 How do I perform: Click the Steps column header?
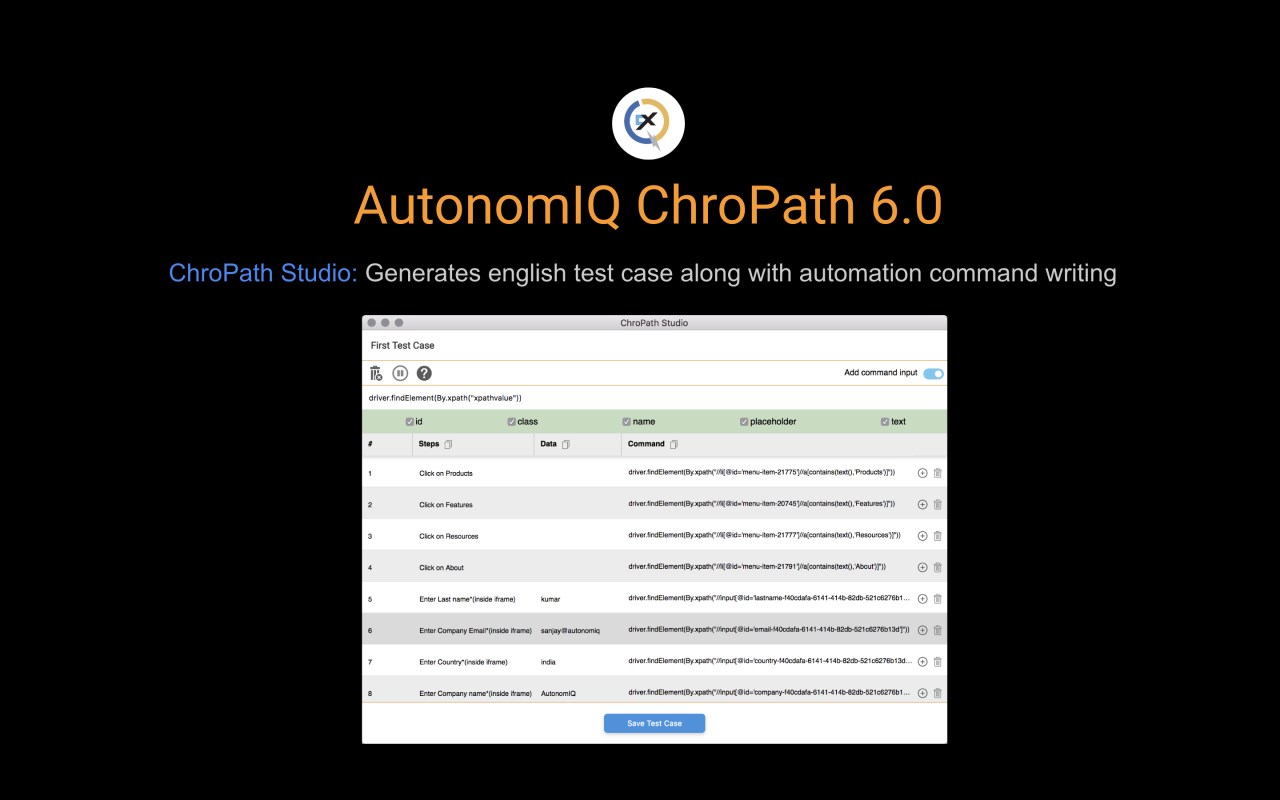[429, 444]
